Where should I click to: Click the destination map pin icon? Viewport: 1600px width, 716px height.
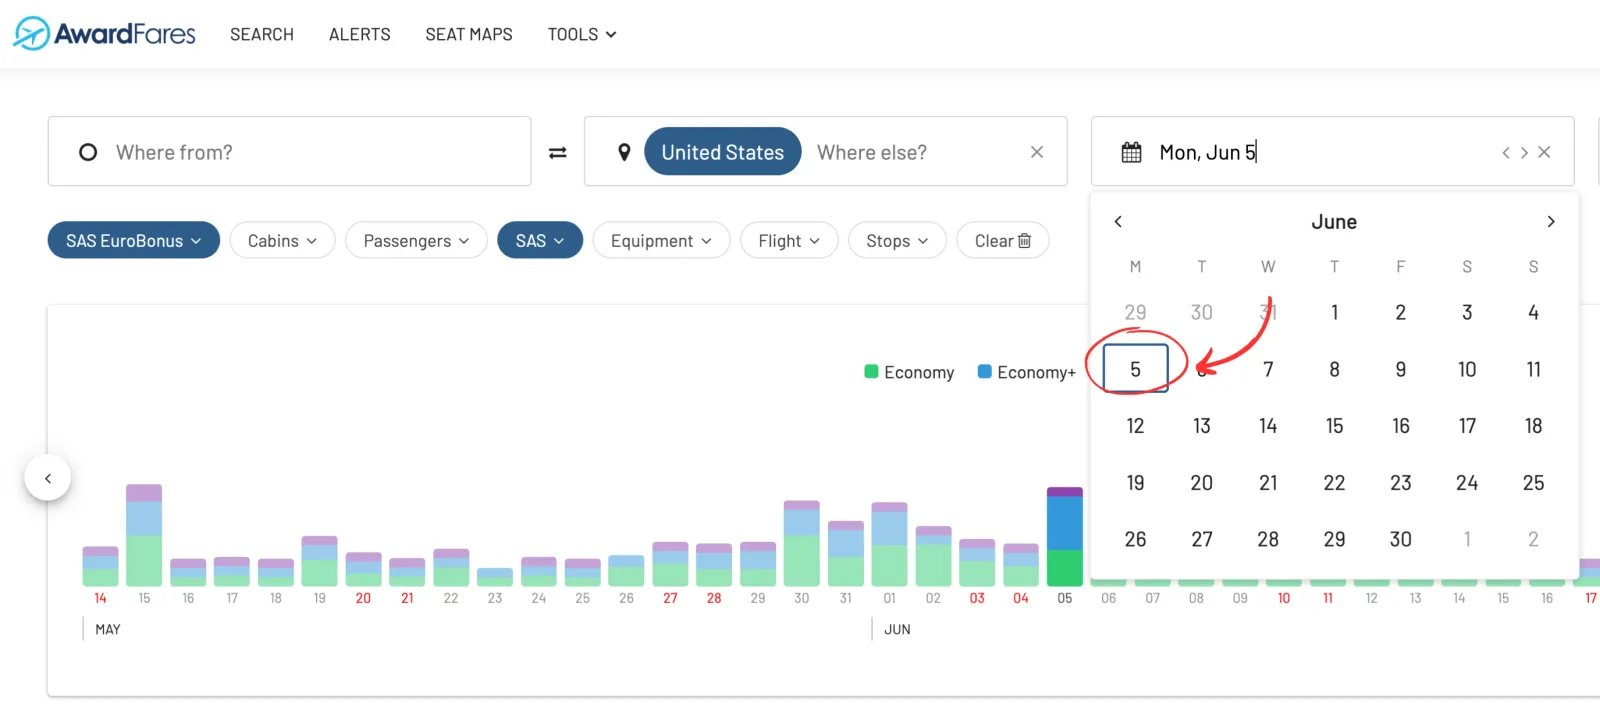[624, 152]
